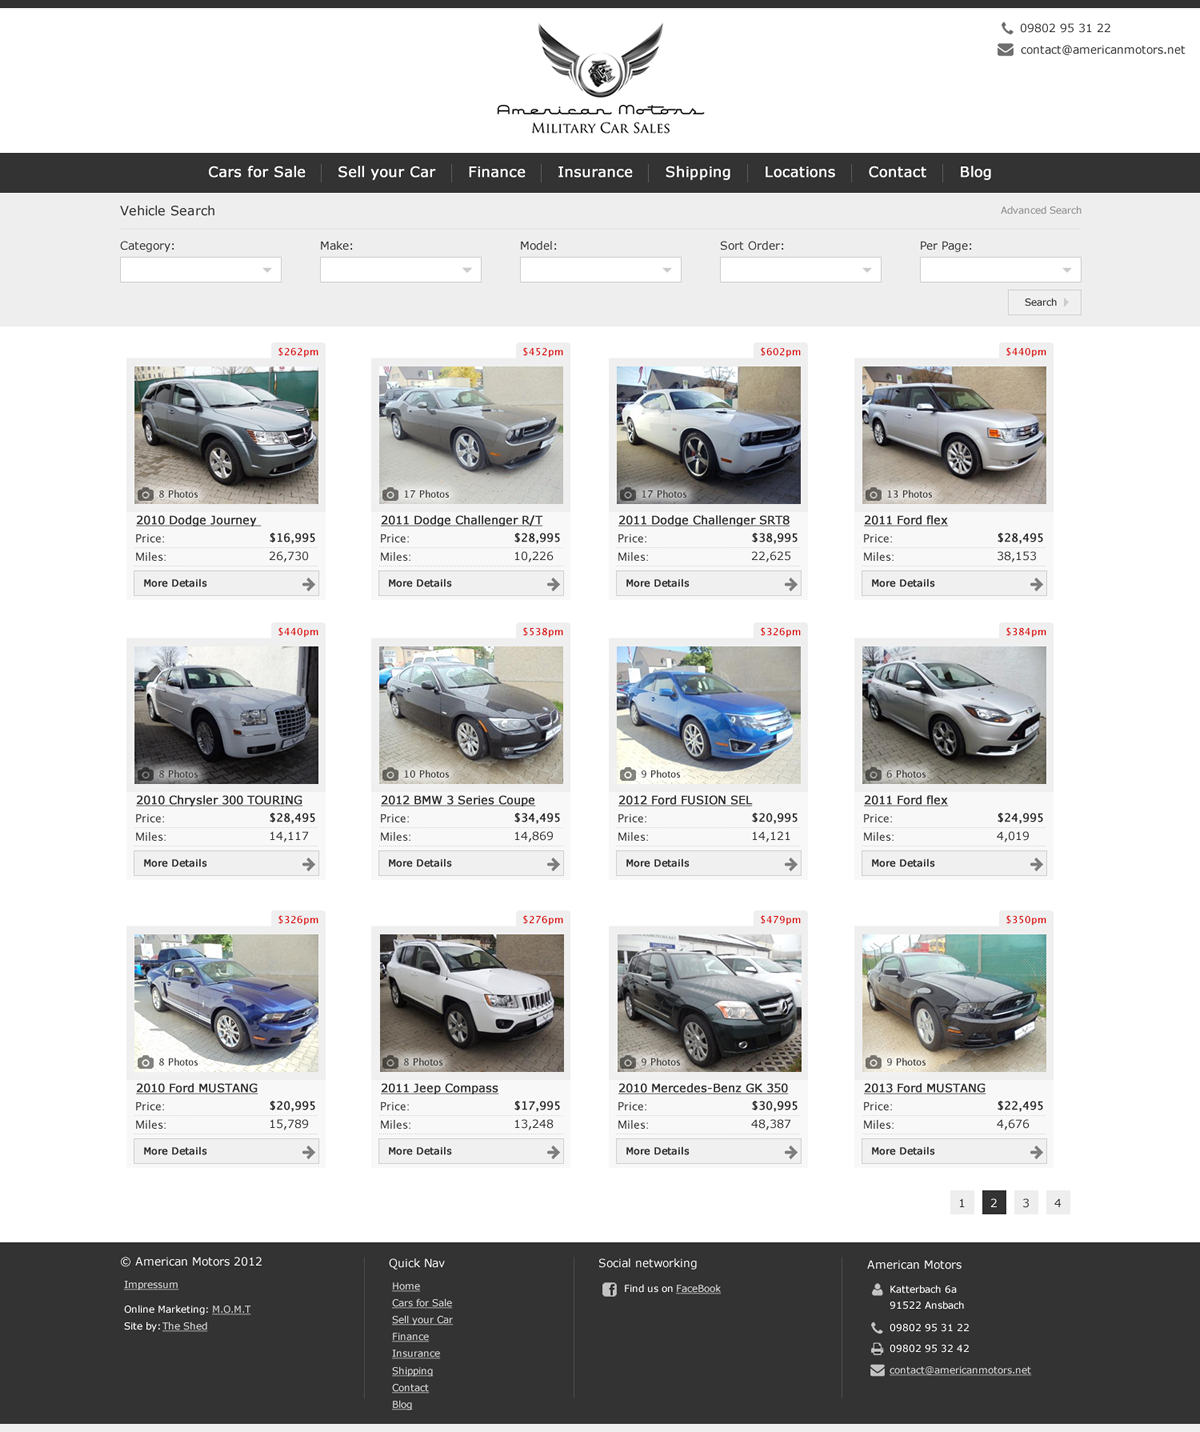The width and height of the screenshot is (1200, 1432).
Task: Expand the Make dropdown list
Action: [400, 270]
